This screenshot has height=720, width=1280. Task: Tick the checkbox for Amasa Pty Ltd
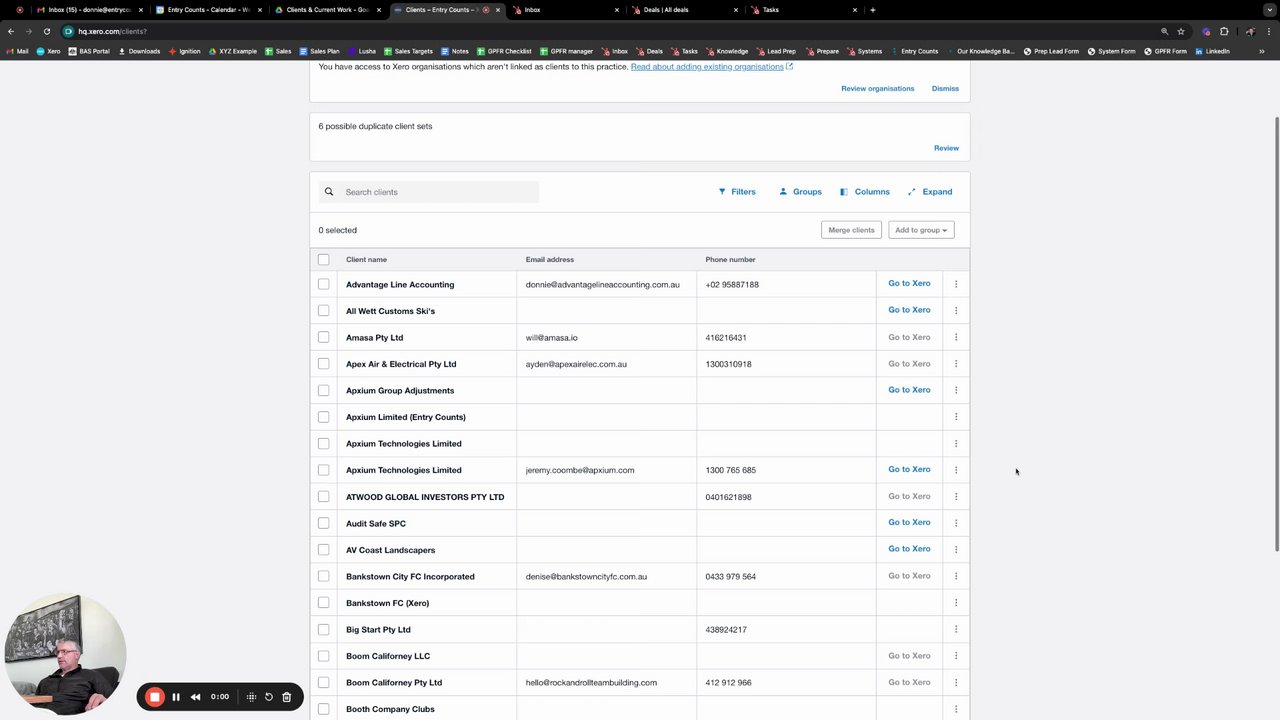(x=323, y=337)
